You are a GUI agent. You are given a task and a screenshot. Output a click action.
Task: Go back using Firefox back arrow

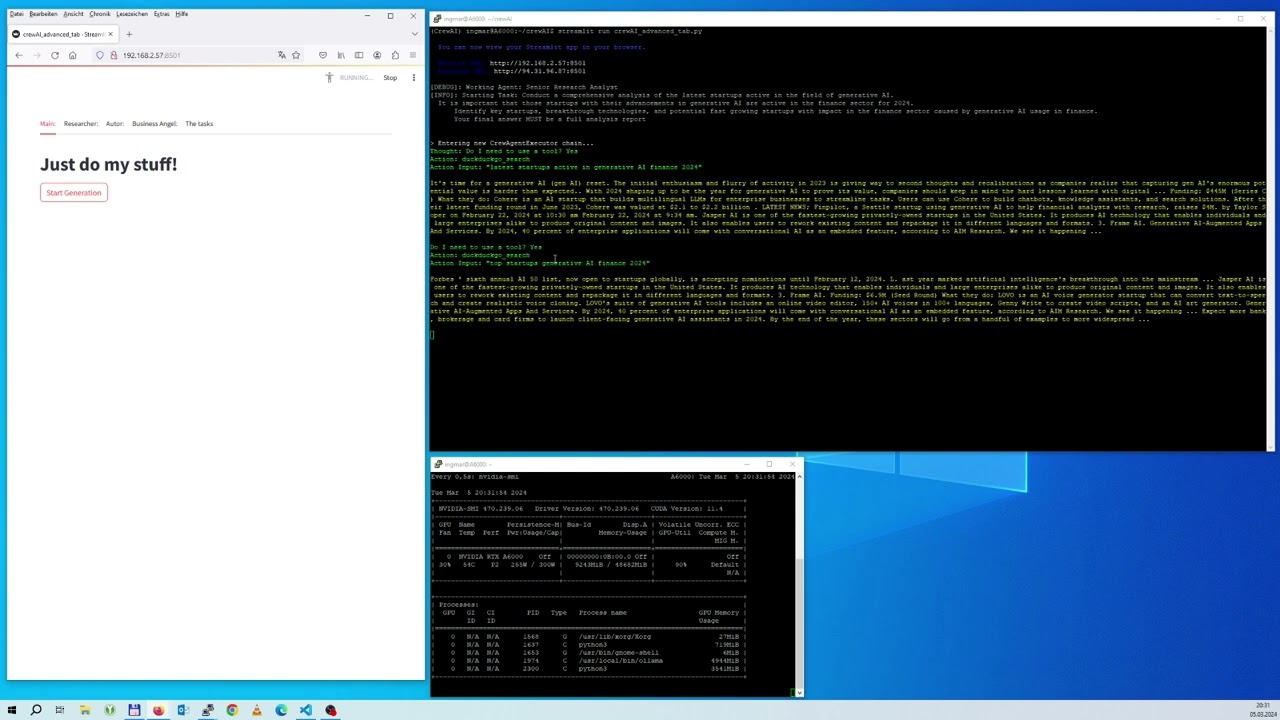pyautogui.click(x=18, y=55)
